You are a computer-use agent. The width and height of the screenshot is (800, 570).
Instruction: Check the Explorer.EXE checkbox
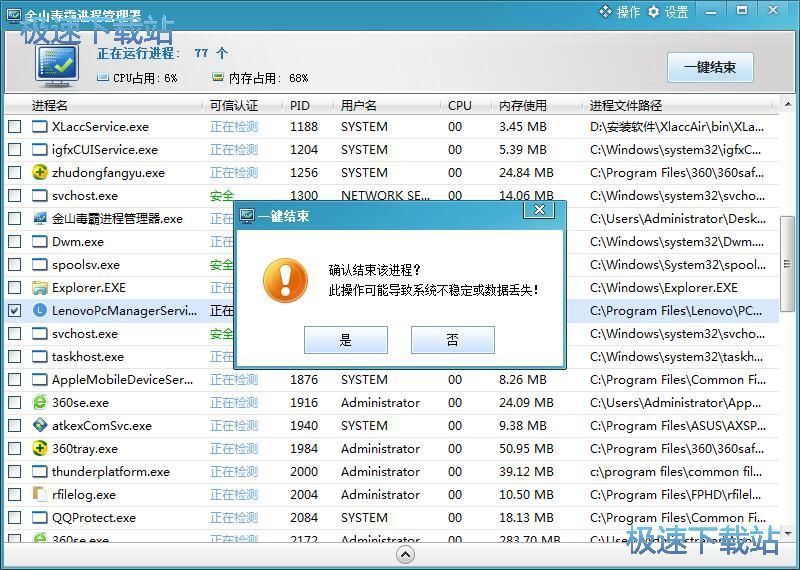(x=15, y=287)
